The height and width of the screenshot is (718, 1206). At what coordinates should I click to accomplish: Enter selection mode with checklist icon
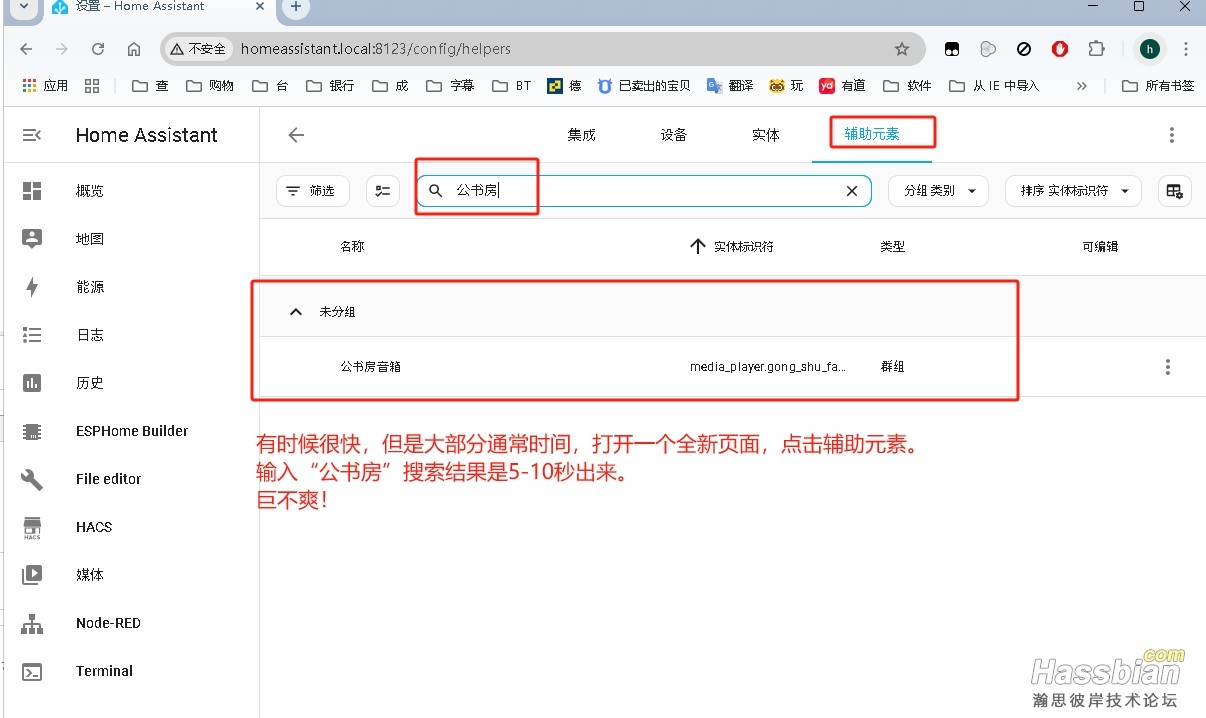click(383, 191)
